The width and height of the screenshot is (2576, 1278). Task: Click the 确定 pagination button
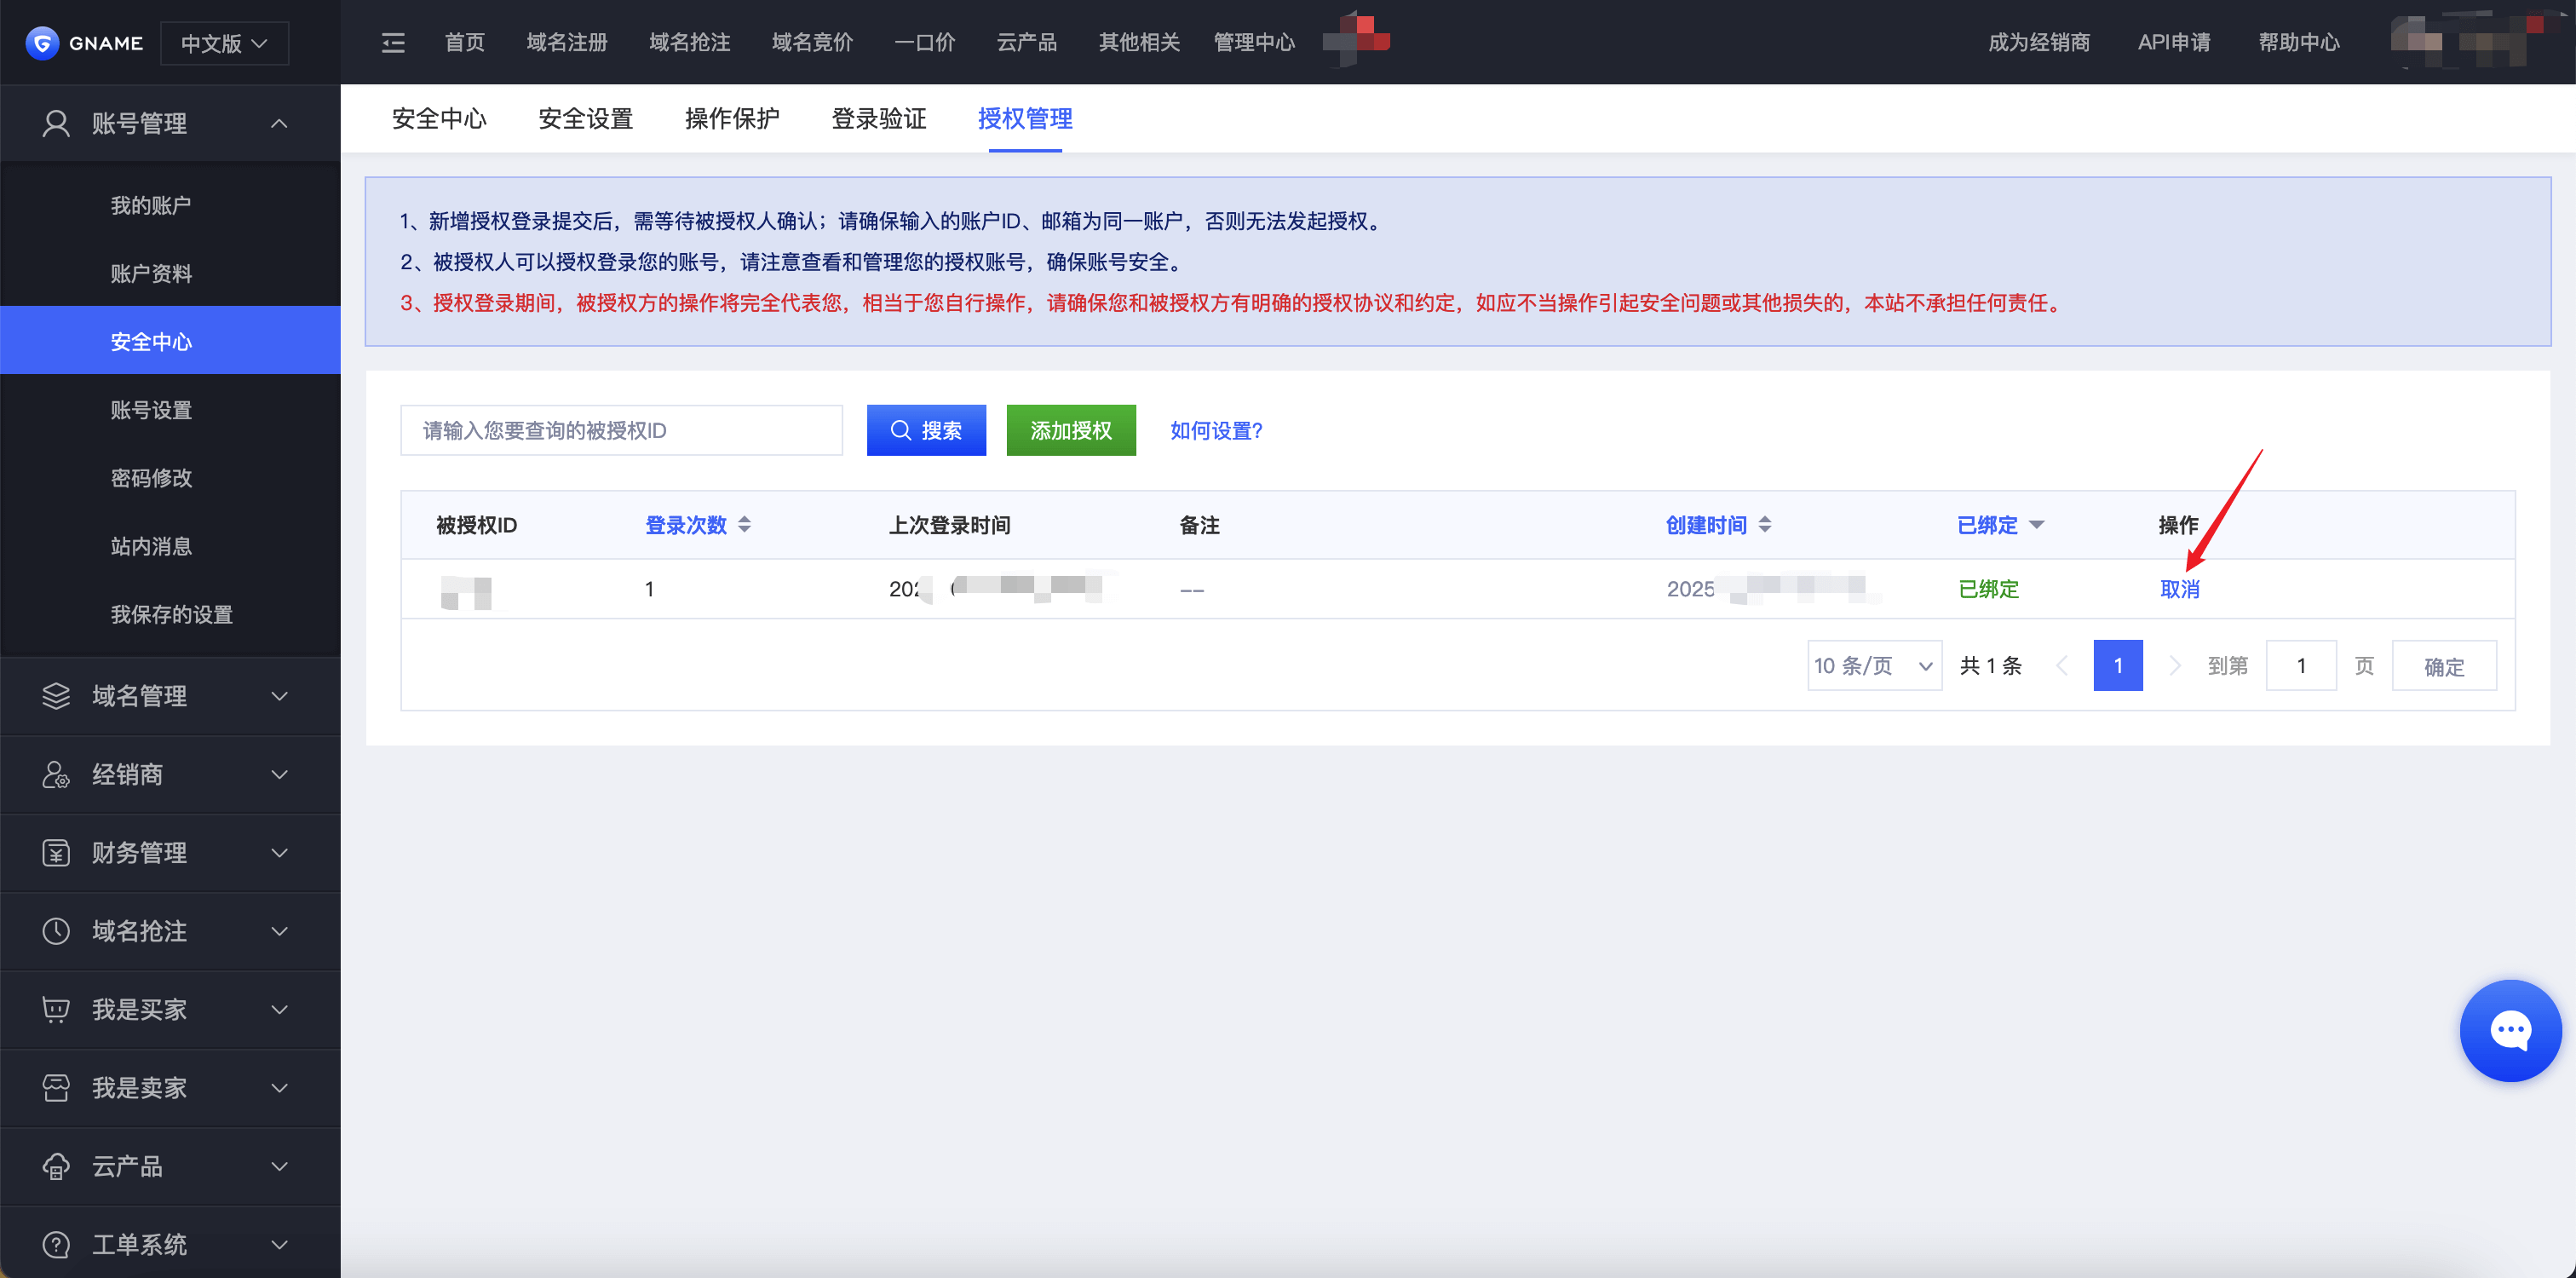2444,666
